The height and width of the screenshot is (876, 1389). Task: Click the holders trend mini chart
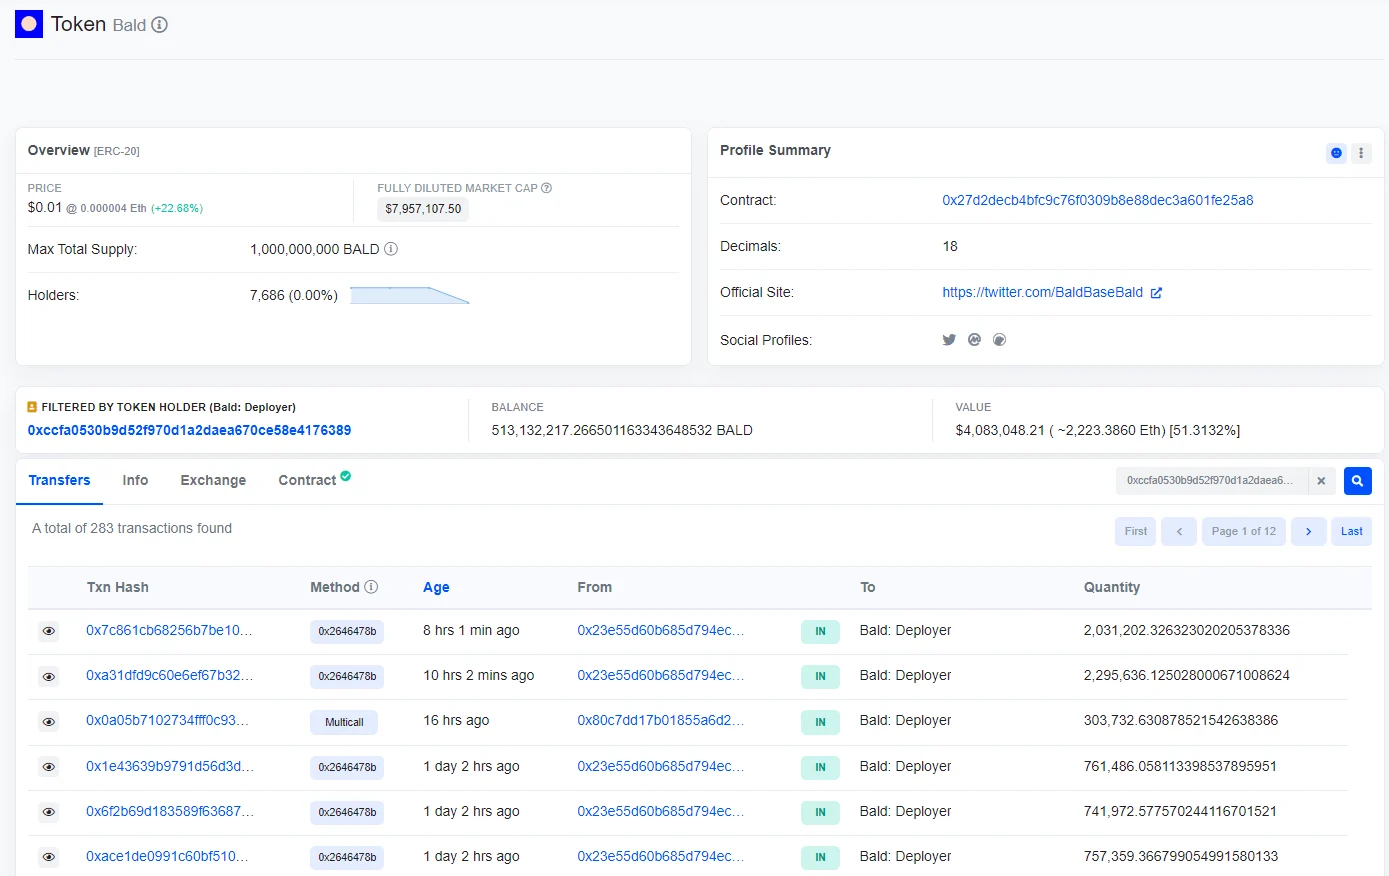coord(409,295)
